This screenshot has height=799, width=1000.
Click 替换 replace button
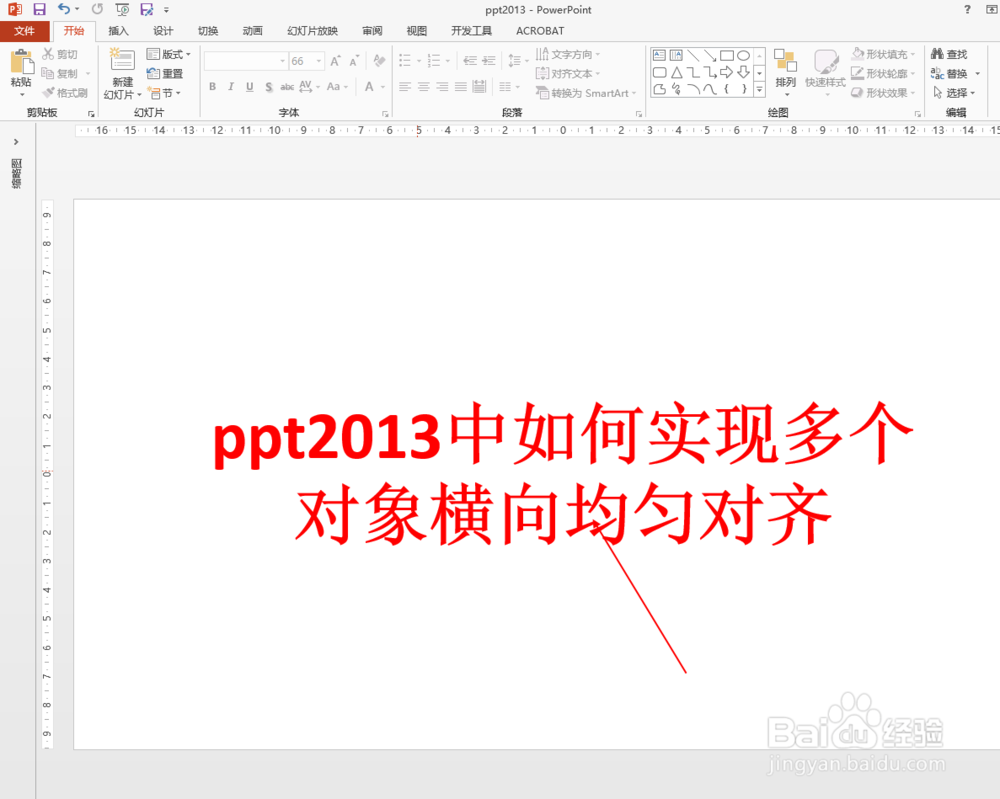pos(949,74)
